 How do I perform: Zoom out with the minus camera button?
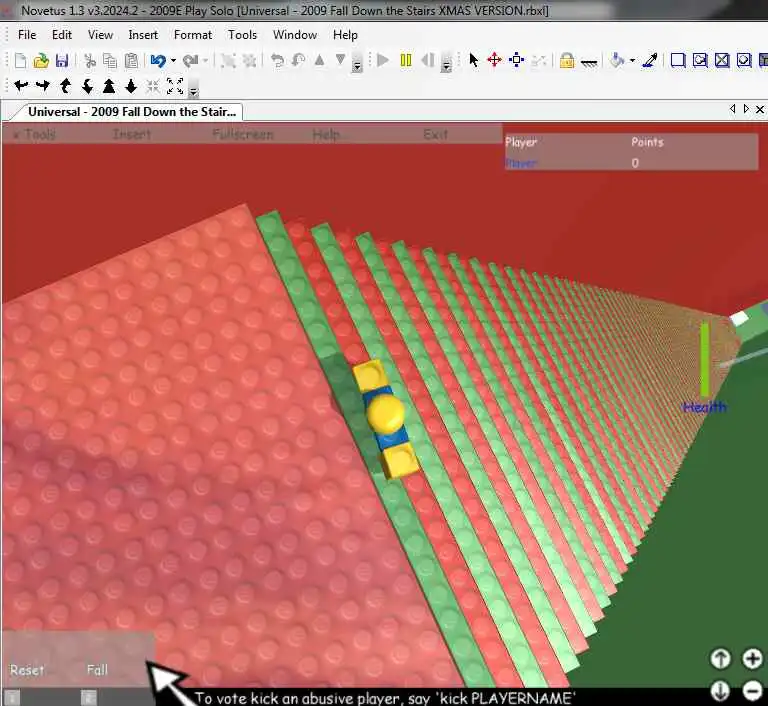(753, 690)
